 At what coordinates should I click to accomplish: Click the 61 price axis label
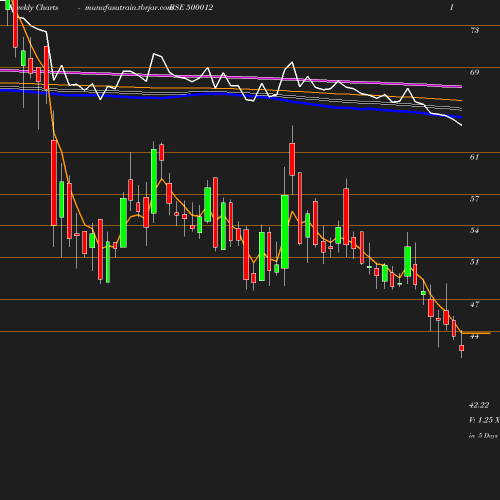pos(474,157)
